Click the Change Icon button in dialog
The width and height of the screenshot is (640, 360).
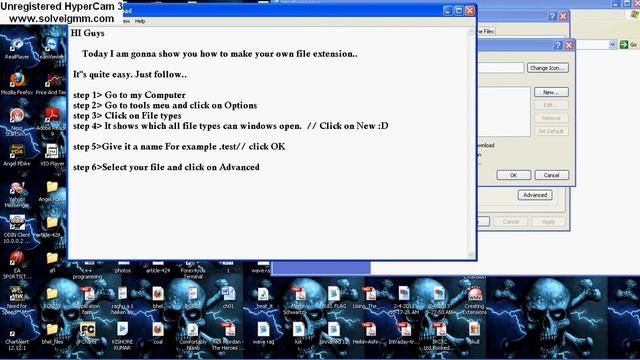547,68
